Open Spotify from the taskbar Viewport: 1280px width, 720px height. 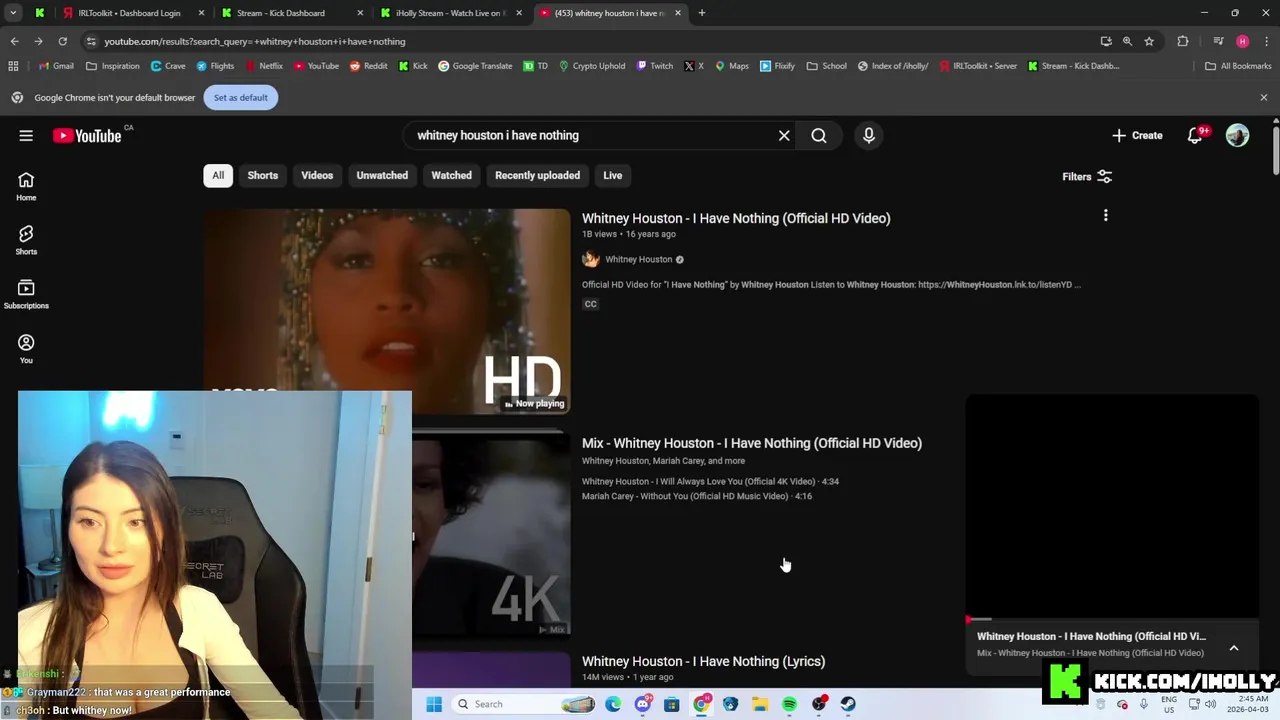(789, 704)
